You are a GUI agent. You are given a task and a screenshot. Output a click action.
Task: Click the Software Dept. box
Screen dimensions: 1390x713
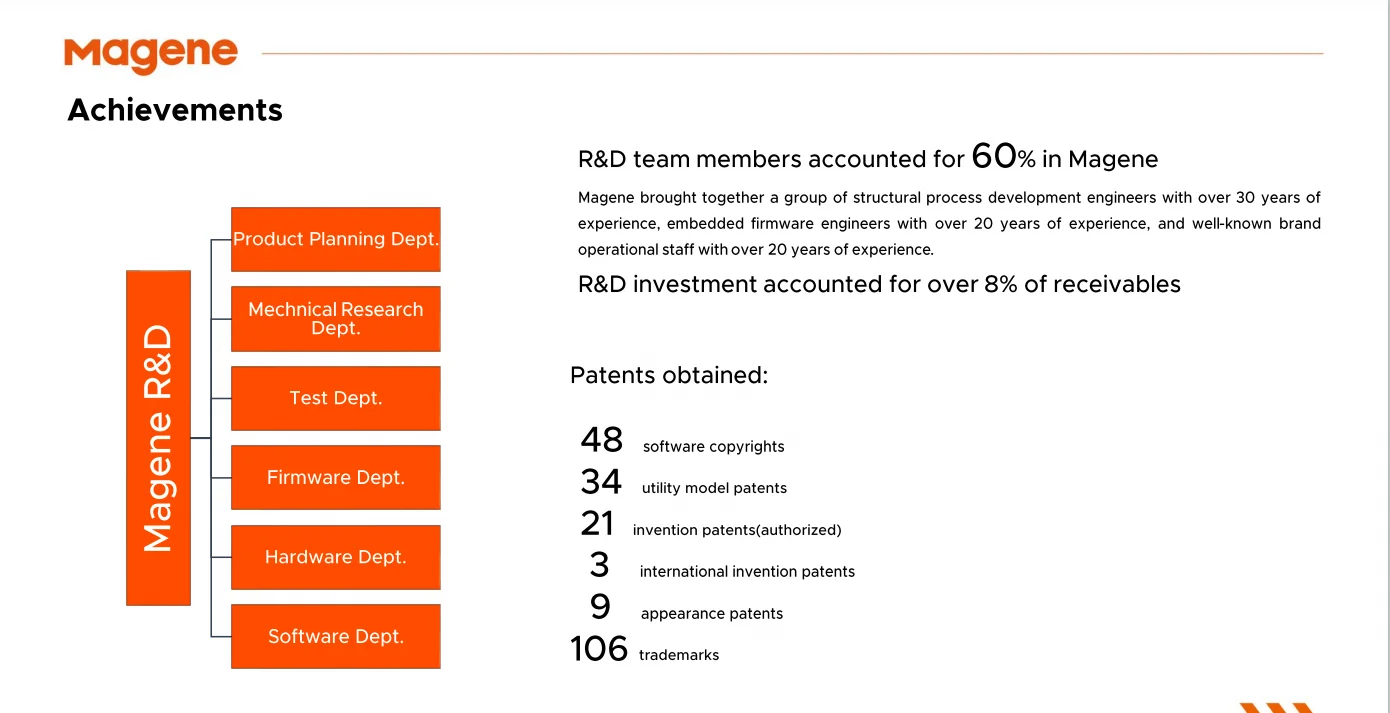[x=335, y=636]
